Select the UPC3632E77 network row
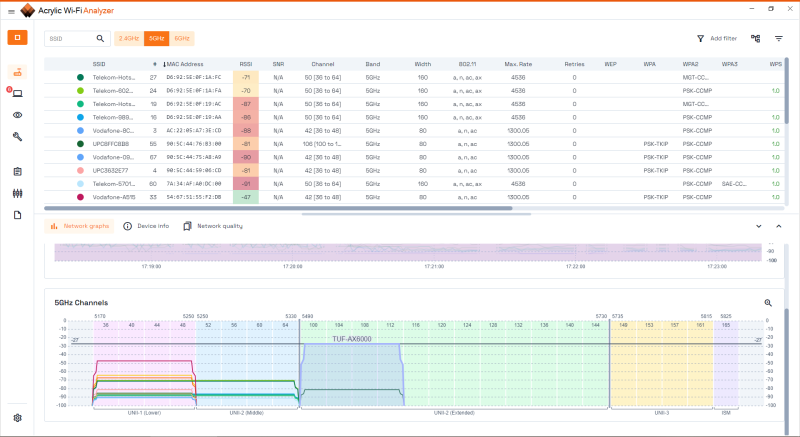Viewport: 800px width, 437px height. pos(414,170)
